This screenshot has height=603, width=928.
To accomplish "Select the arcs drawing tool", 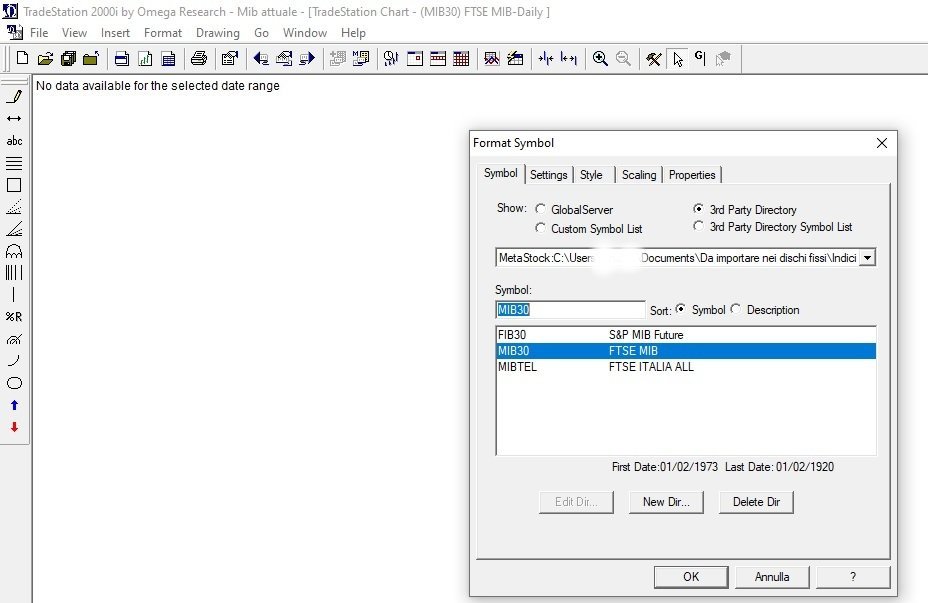I will pos(14,251).
